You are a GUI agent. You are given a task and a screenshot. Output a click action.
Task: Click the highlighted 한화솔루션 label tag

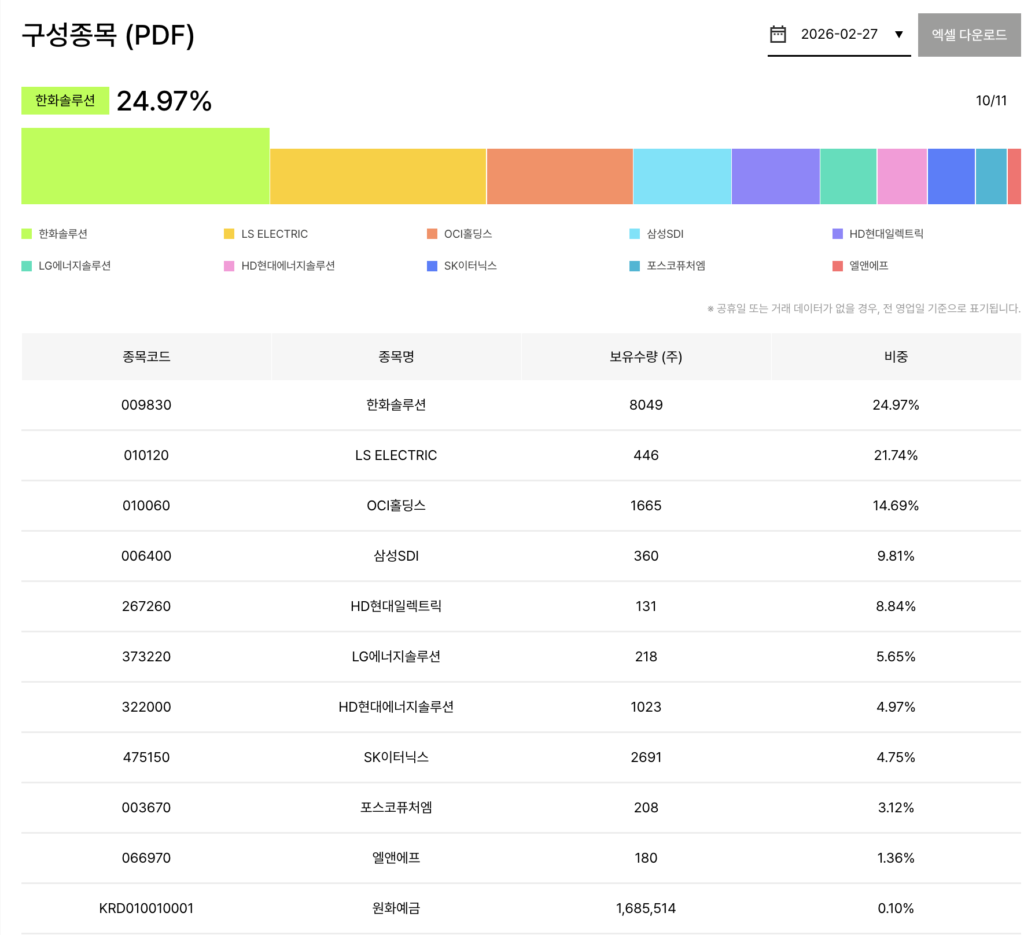click(x=65, y=101)
